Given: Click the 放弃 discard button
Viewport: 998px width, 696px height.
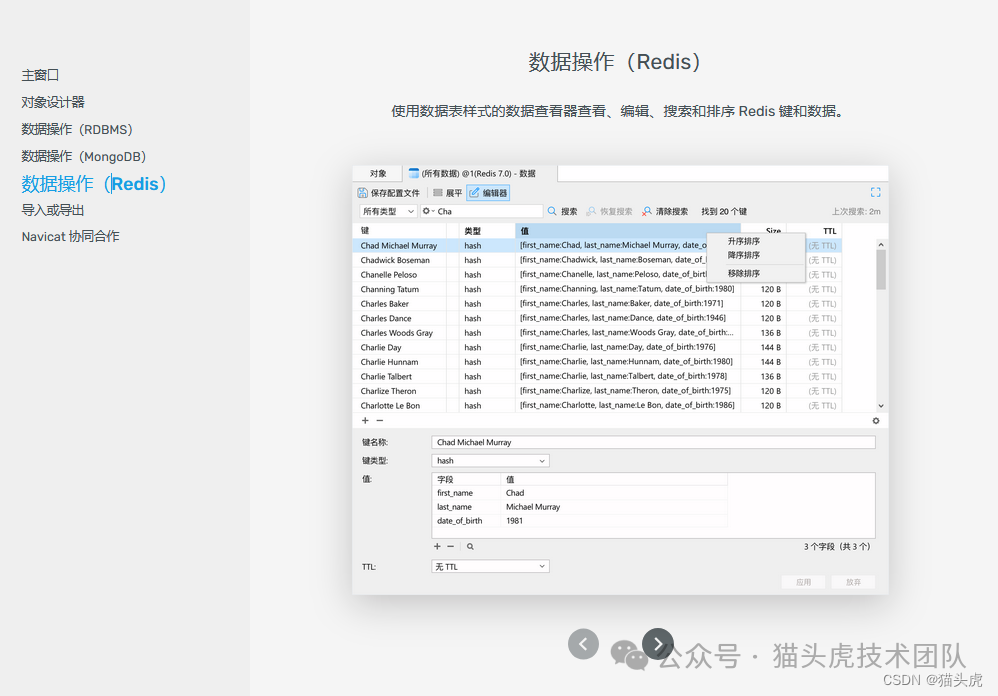Looking at the screenshot, I should 854,582.
